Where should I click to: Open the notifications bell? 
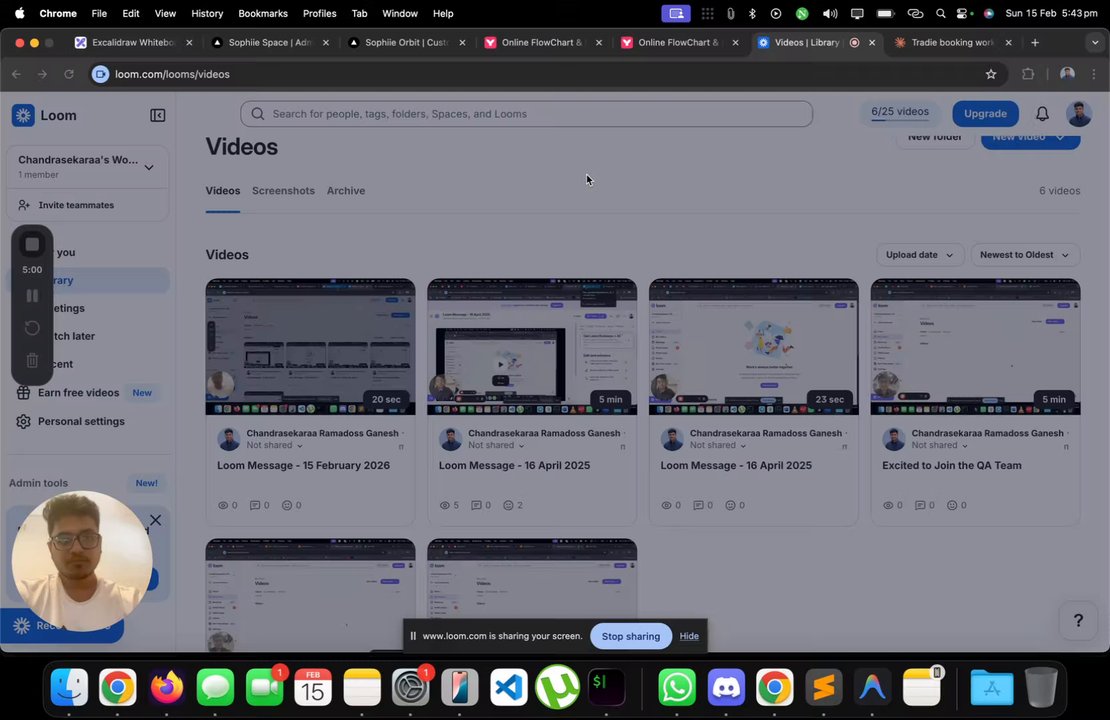1042,113
